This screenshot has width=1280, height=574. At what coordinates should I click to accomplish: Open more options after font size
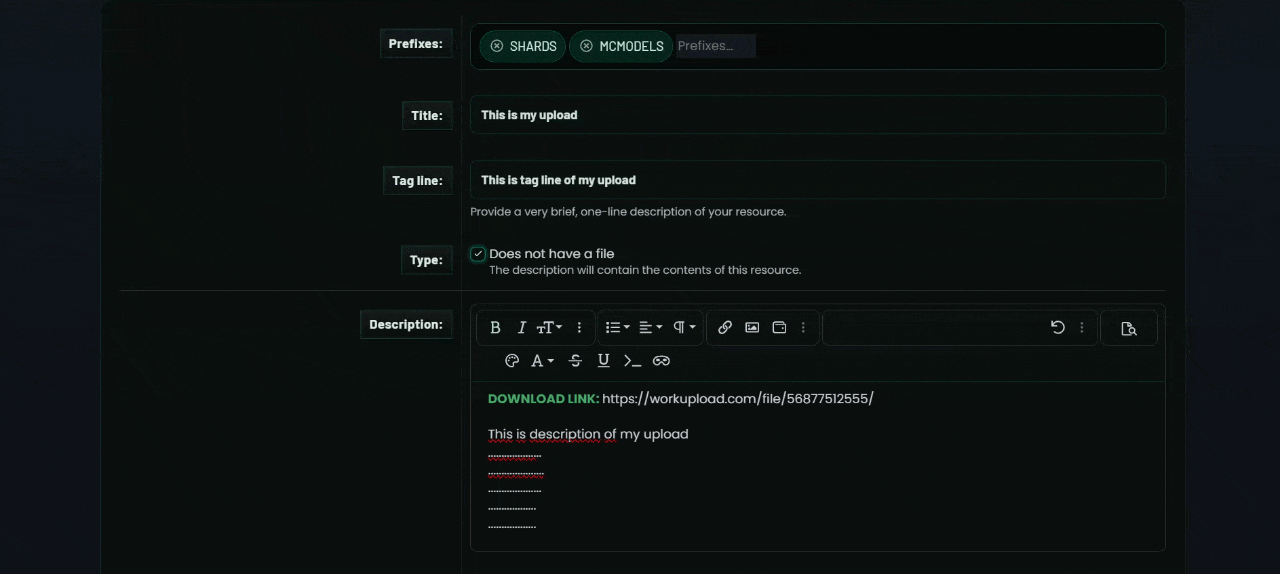coord(579,327)
